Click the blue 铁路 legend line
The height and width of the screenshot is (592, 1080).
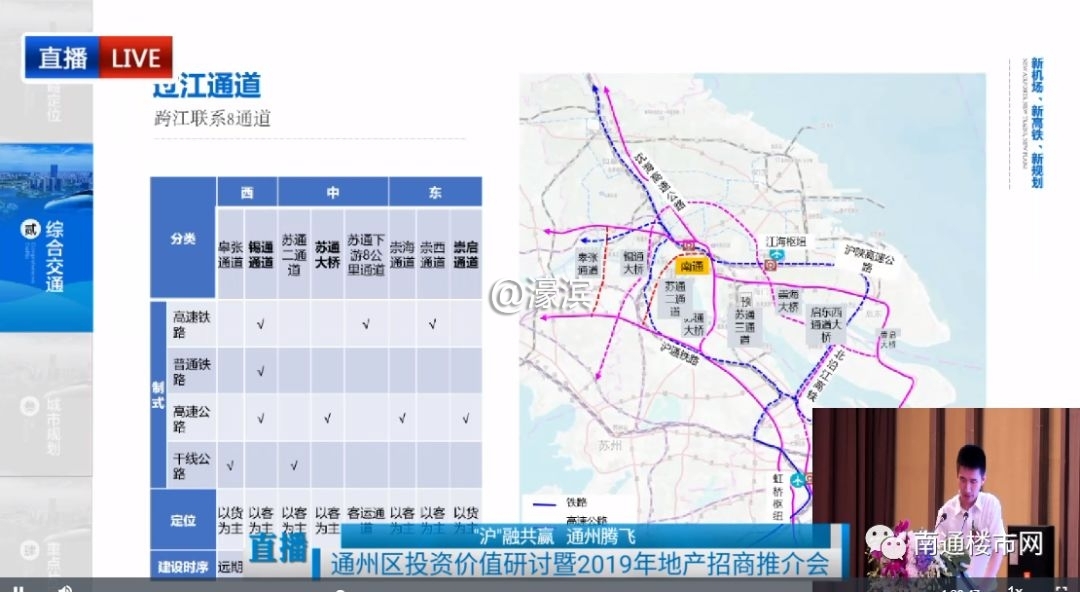click(545, 503)
